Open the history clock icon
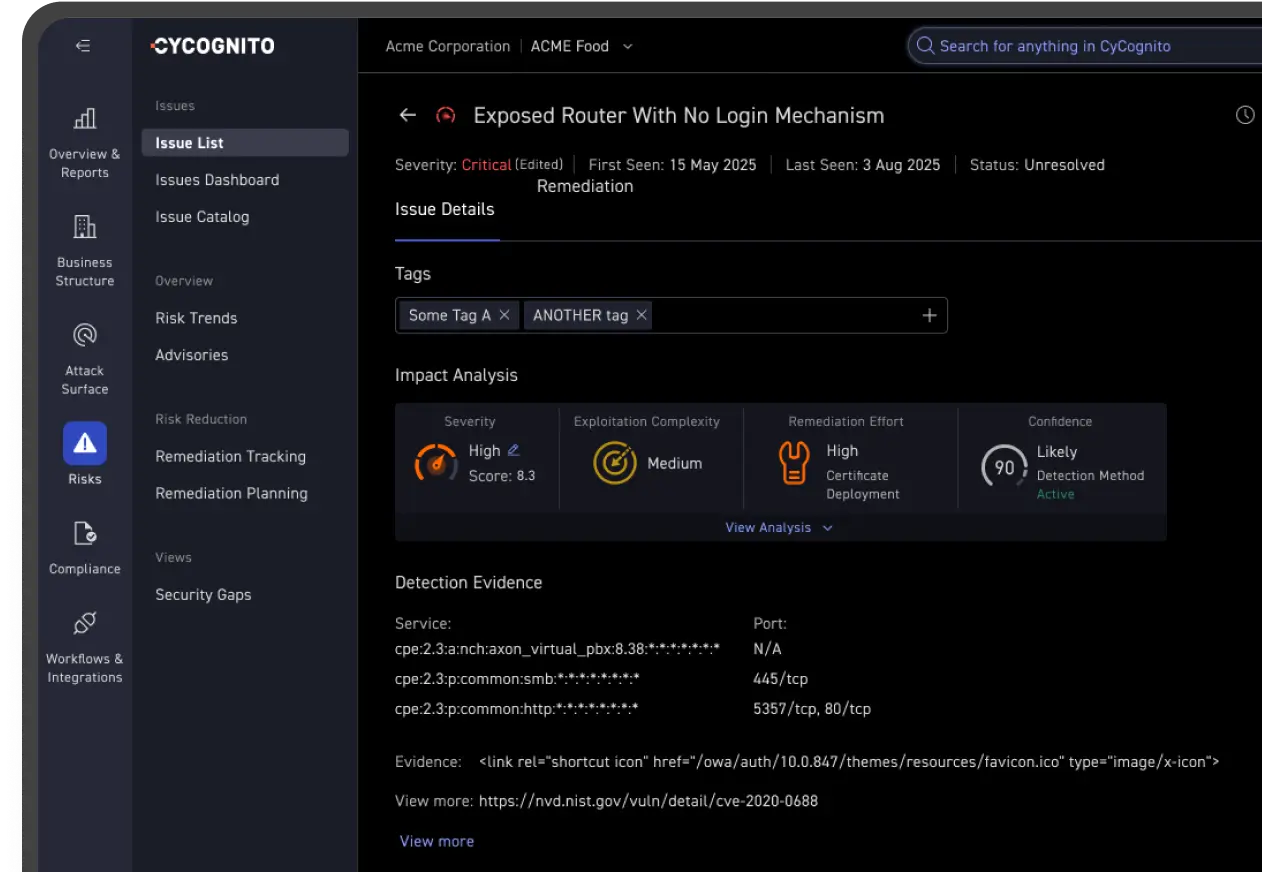1262x872 pixels. pyautogui.click(x=1245, y=115)
